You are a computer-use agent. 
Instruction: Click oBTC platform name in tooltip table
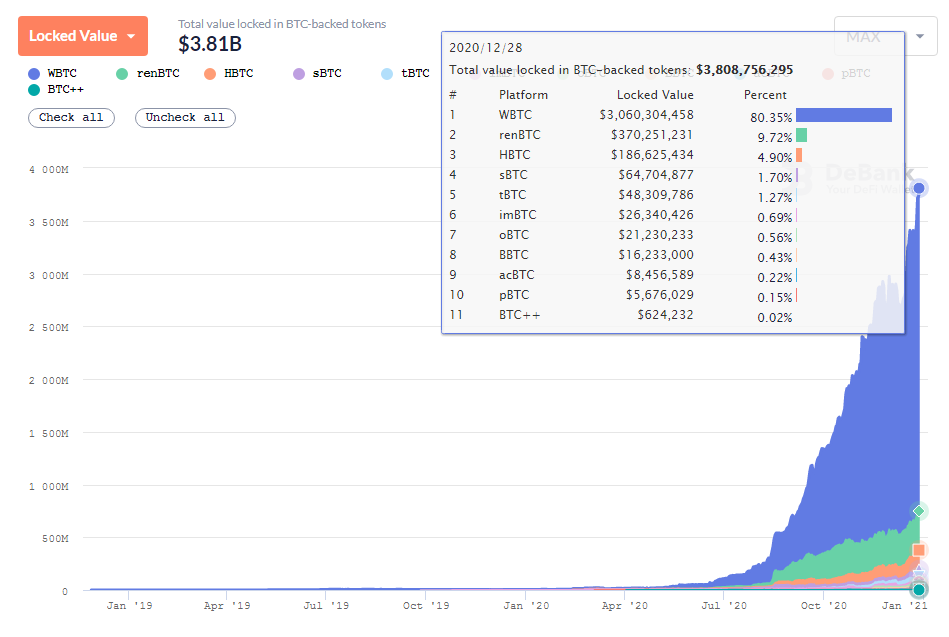(x=514, y=235)
